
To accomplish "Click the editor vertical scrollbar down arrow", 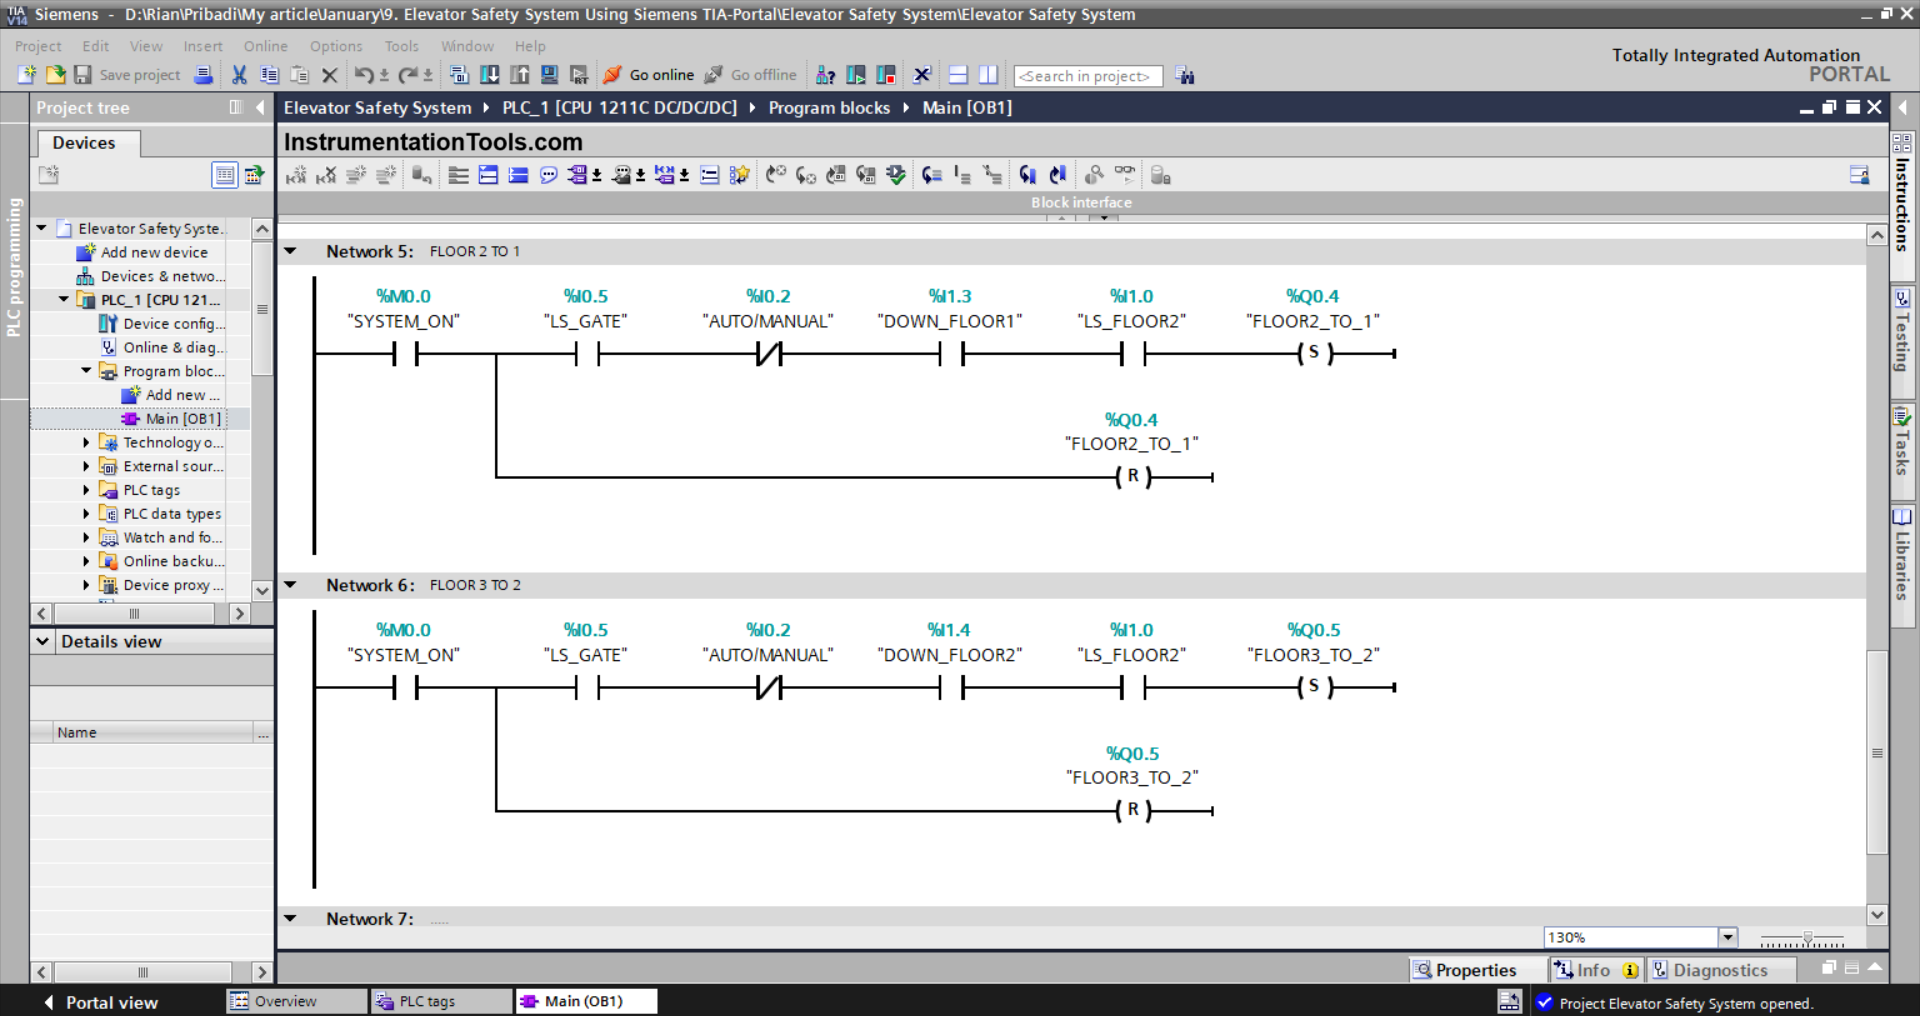I will pos(1877,914).
